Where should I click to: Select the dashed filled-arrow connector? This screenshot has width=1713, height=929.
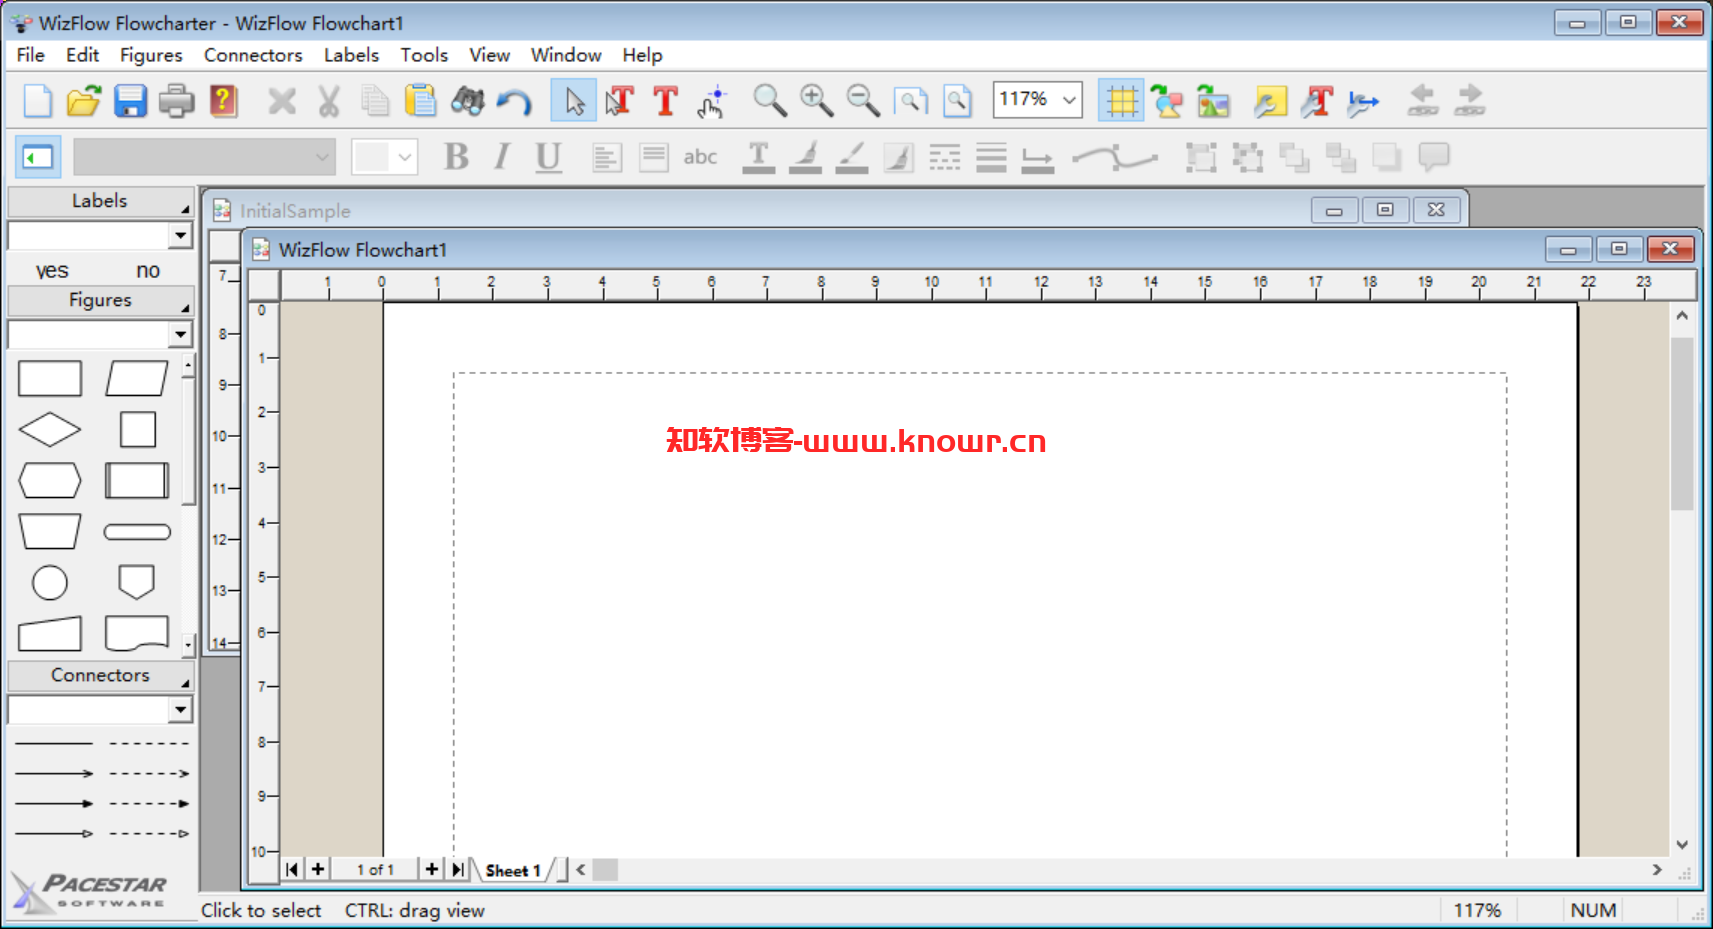coord(149,804)
